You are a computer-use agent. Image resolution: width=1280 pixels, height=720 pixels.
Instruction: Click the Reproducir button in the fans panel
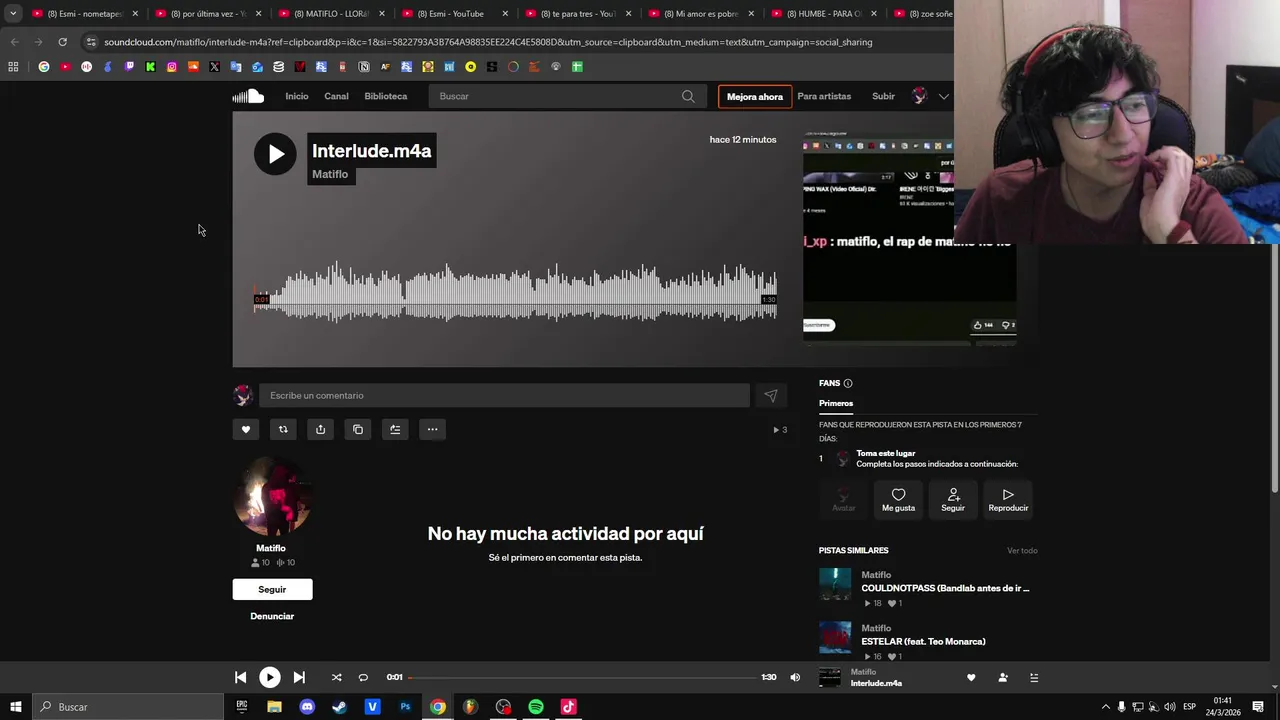(1008, 499)
